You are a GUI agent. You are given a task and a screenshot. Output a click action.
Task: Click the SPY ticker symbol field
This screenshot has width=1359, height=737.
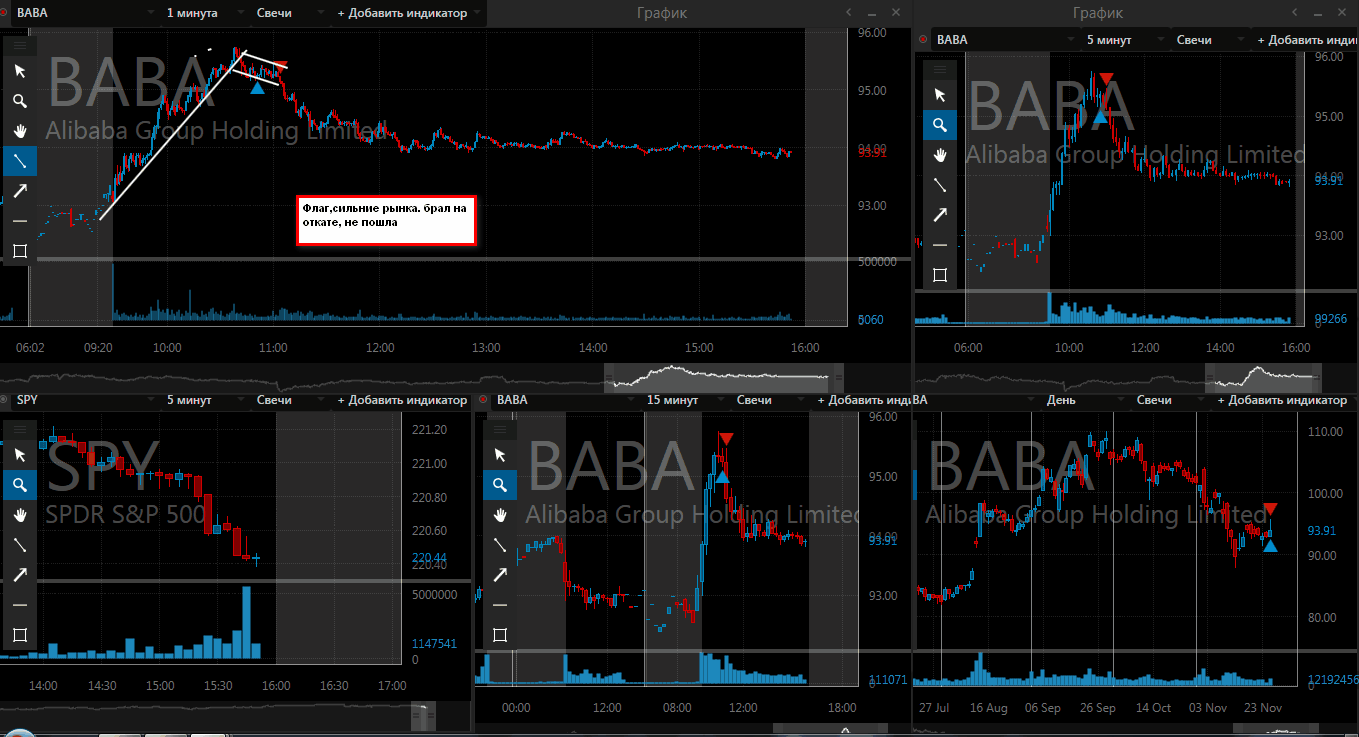pyautogui.click(x=85, y=400)
